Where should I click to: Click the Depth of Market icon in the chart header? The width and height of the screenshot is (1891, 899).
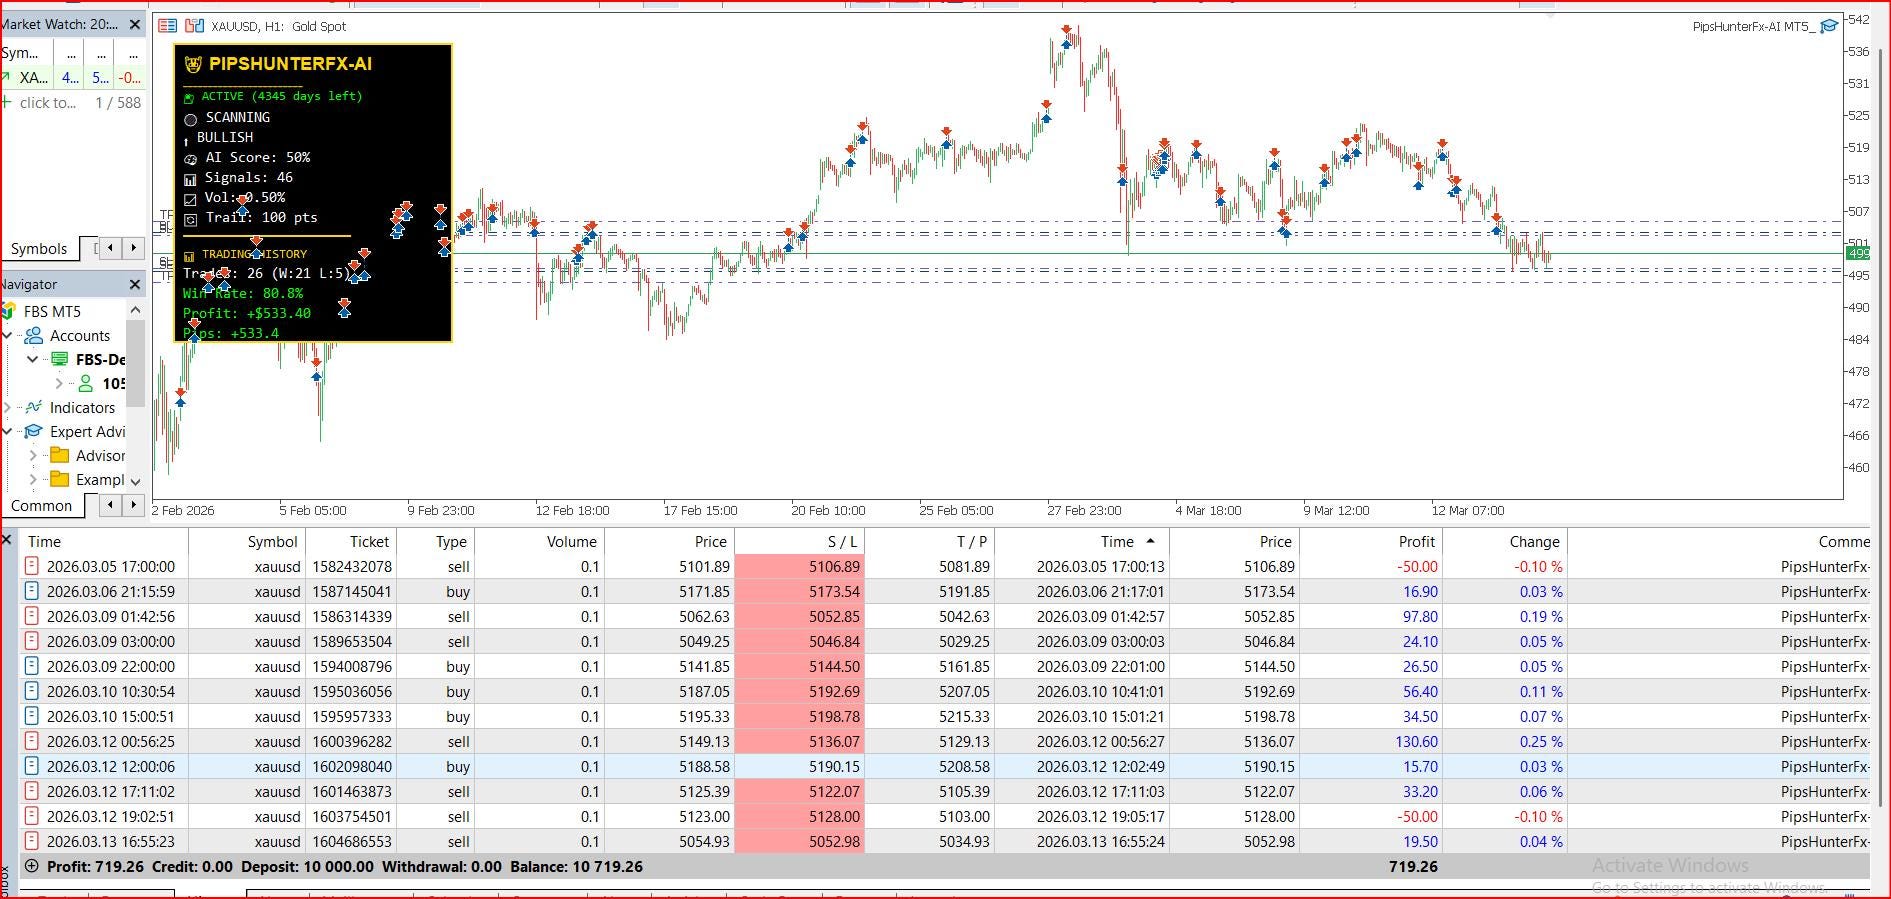coord(168,26)
